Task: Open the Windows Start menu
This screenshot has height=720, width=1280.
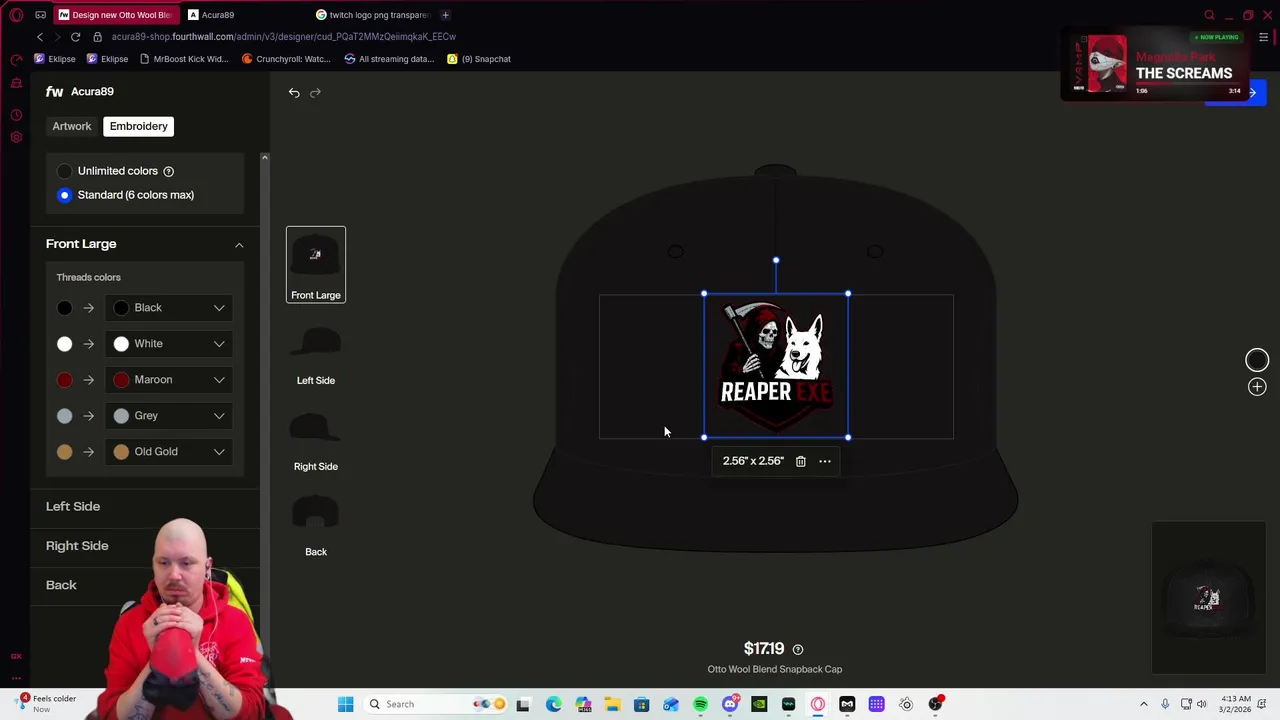Action: pyautogui.click(x=345, y=704)
